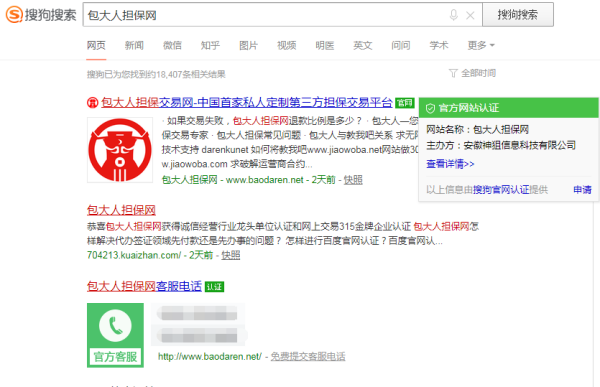Click the funnel filter icon

click(453, 73)
